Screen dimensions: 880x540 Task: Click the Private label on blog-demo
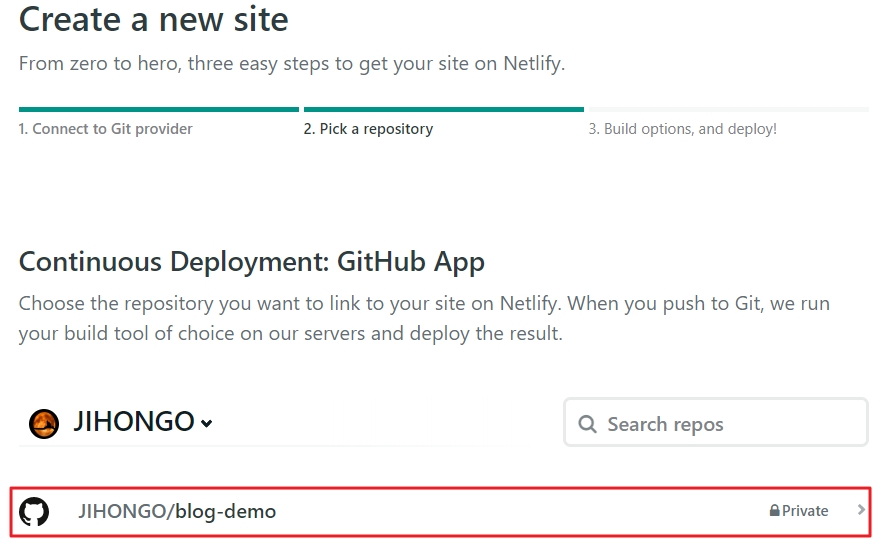click(x=805, y=511)
